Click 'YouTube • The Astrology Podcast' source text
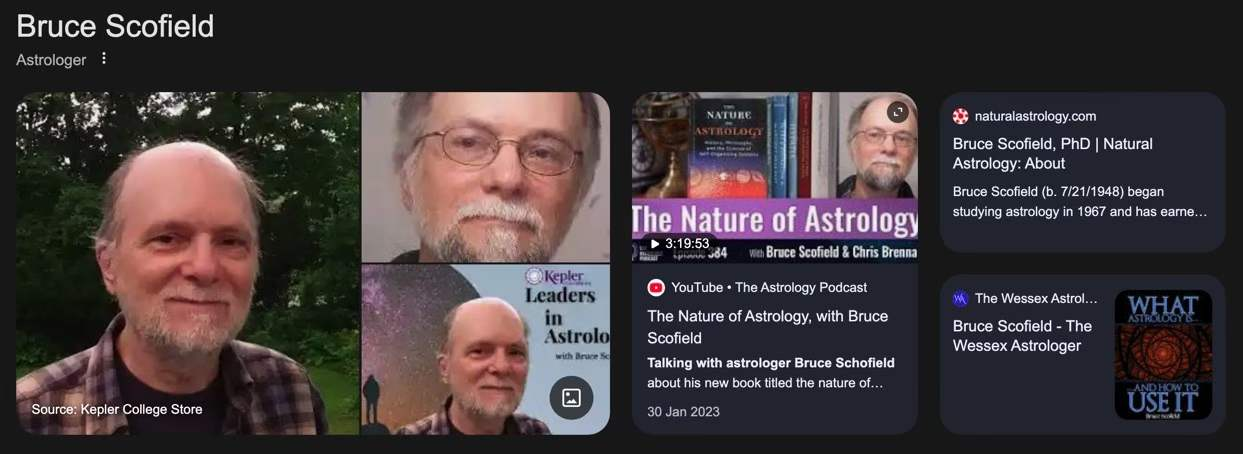The width and height of the screenshot is (1243, 454). (769, 287)
